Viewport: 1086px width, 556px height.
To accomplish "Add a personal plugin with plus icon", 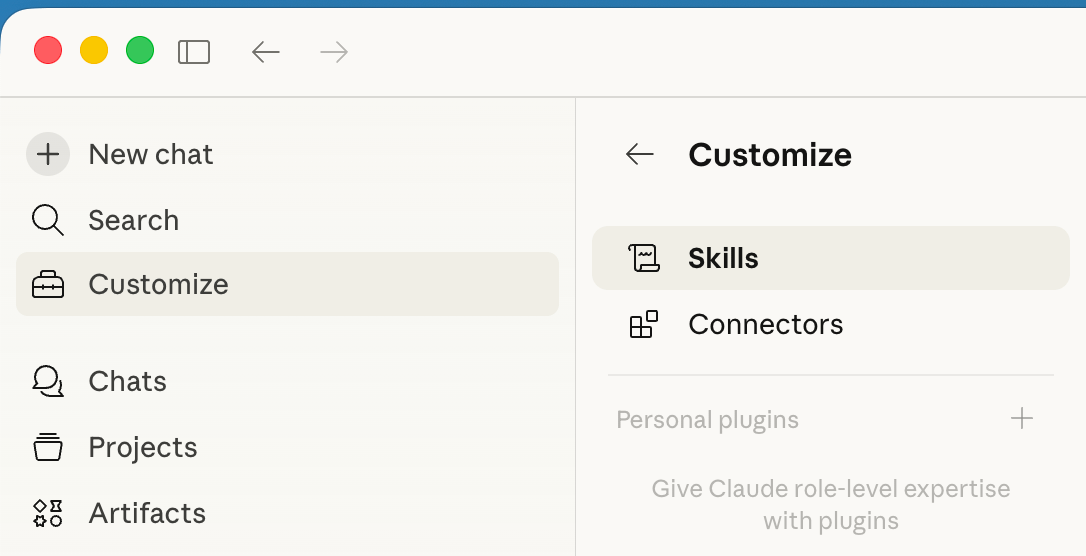I will pyautogui.click(x=1022, y=418).
